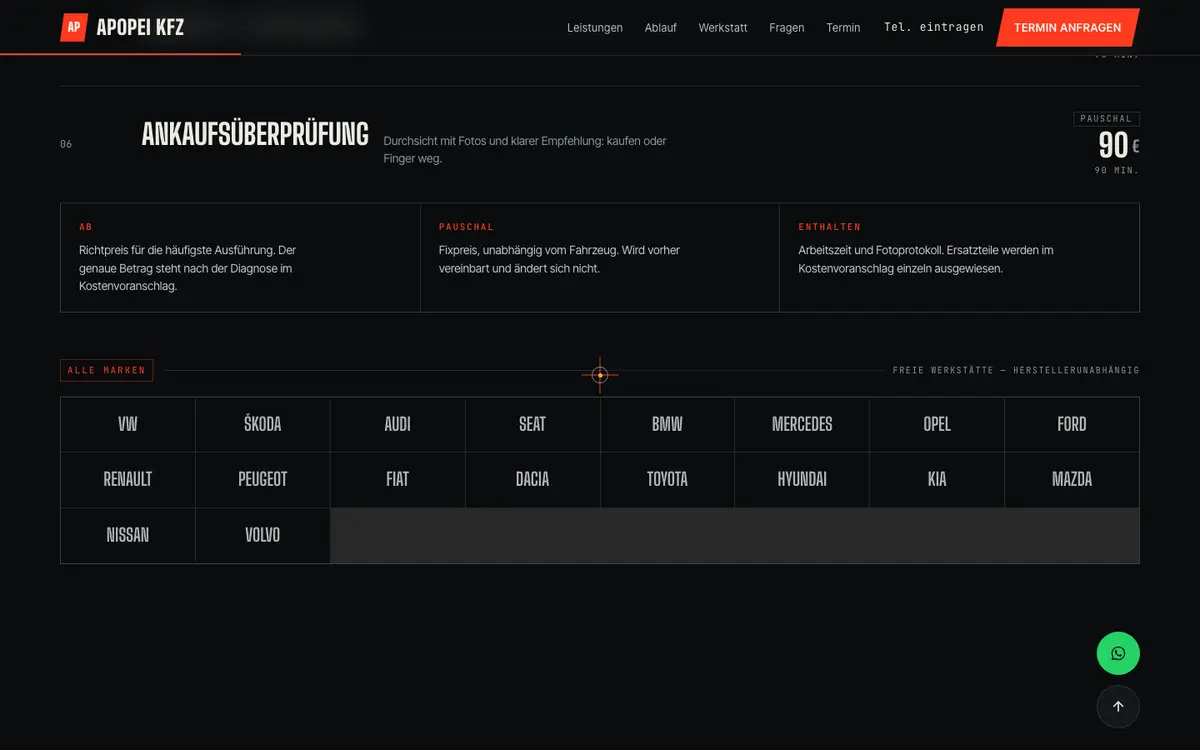This screenshot has height=750, width=1200.
Task: Choose the Volvo brand tile
Action: [263, 535]
